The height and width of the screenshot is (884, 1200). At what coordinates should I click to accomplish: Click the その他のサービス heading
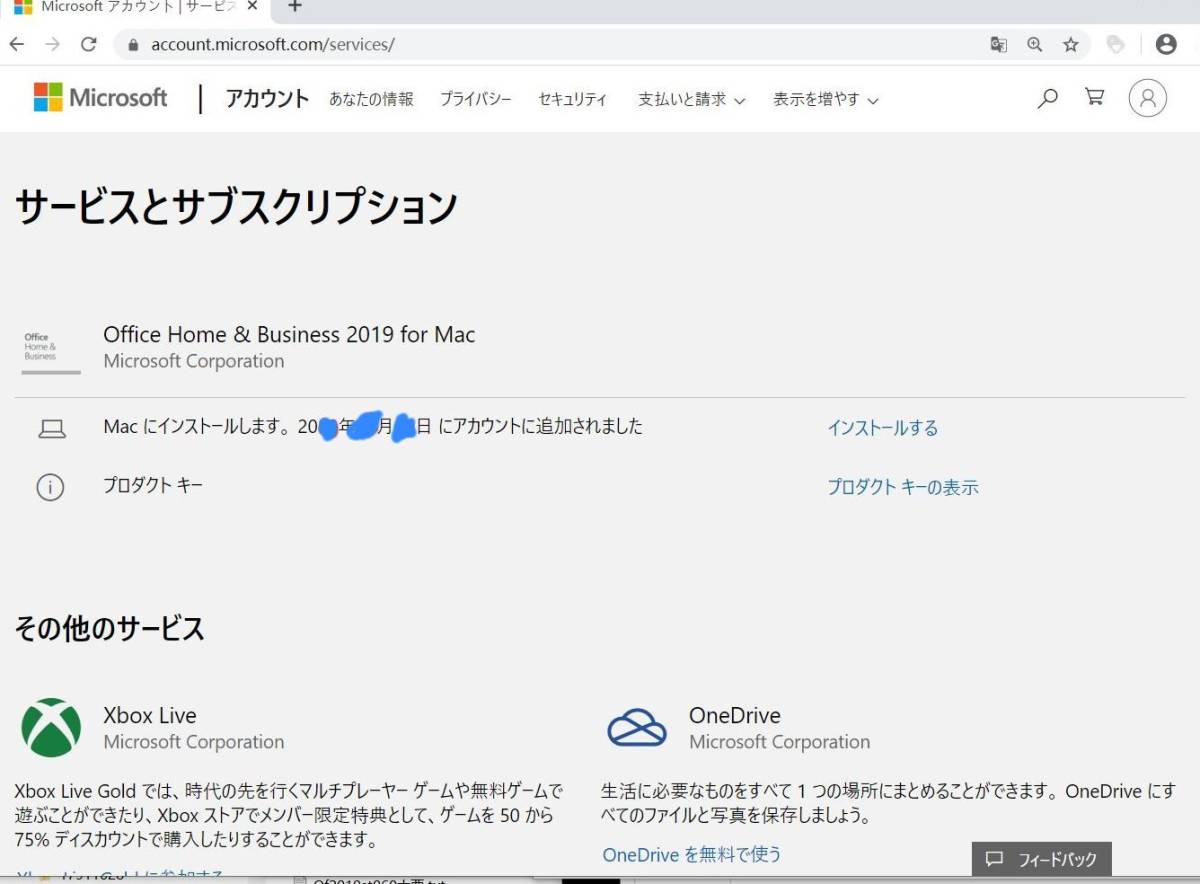(109, 628)
